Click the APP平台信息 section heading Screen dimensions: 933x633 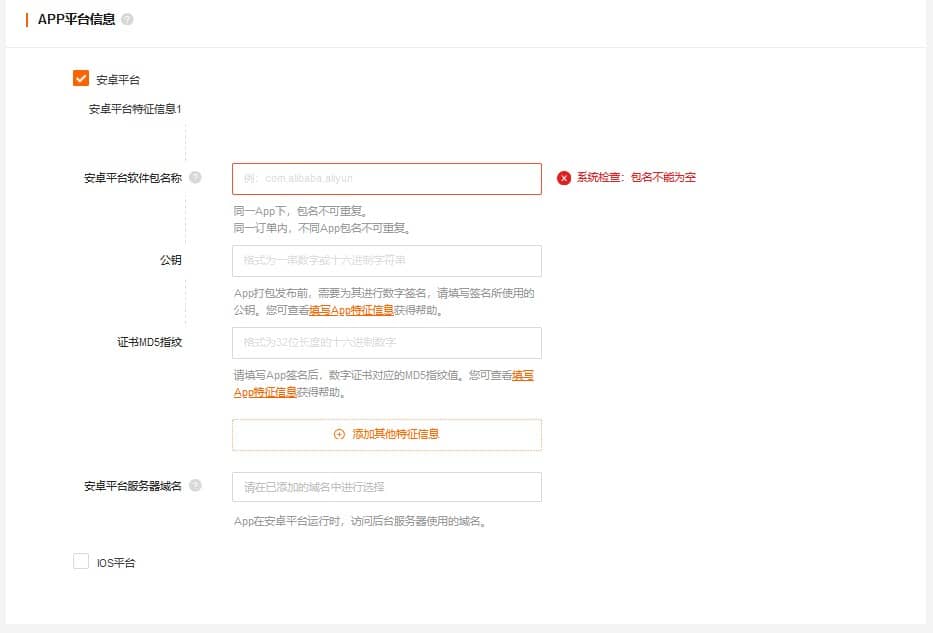coord(76,19)
